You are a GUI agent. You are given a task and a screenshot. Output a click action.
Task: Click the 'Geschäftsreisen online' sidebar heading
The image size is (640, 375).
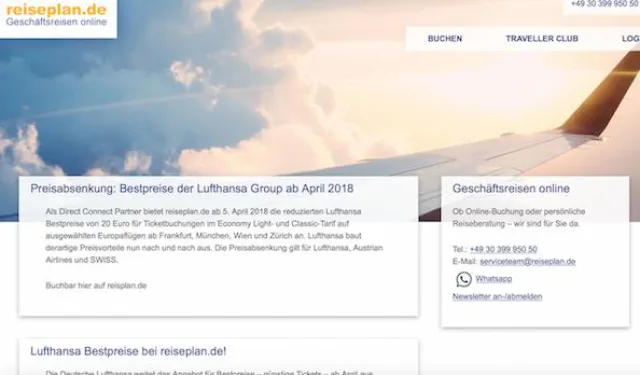coord(511,189)
